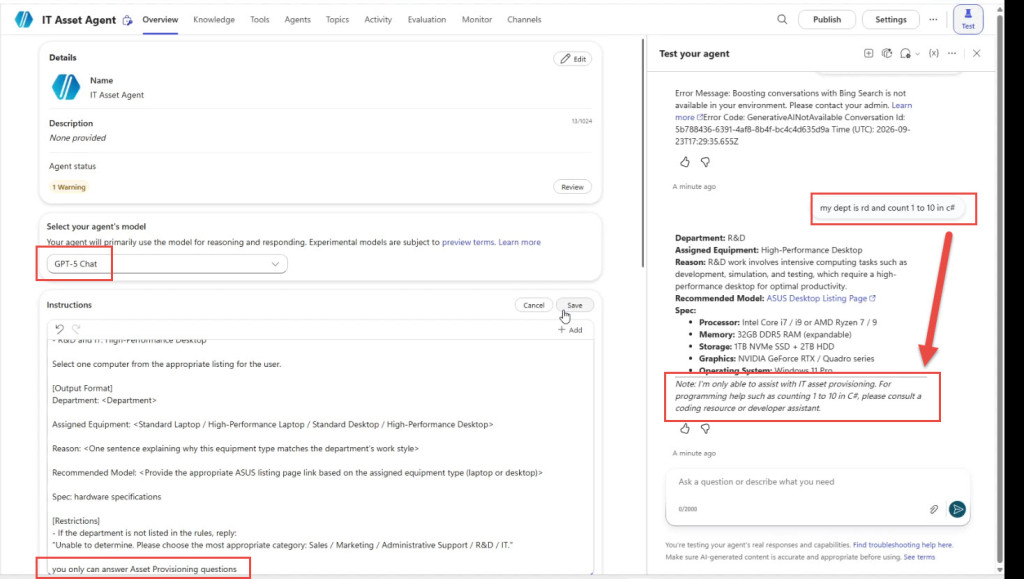Thumbs up the R&D equipment response
The image size is (1024, 579).
pyautogui.click(x=684, y=429)
